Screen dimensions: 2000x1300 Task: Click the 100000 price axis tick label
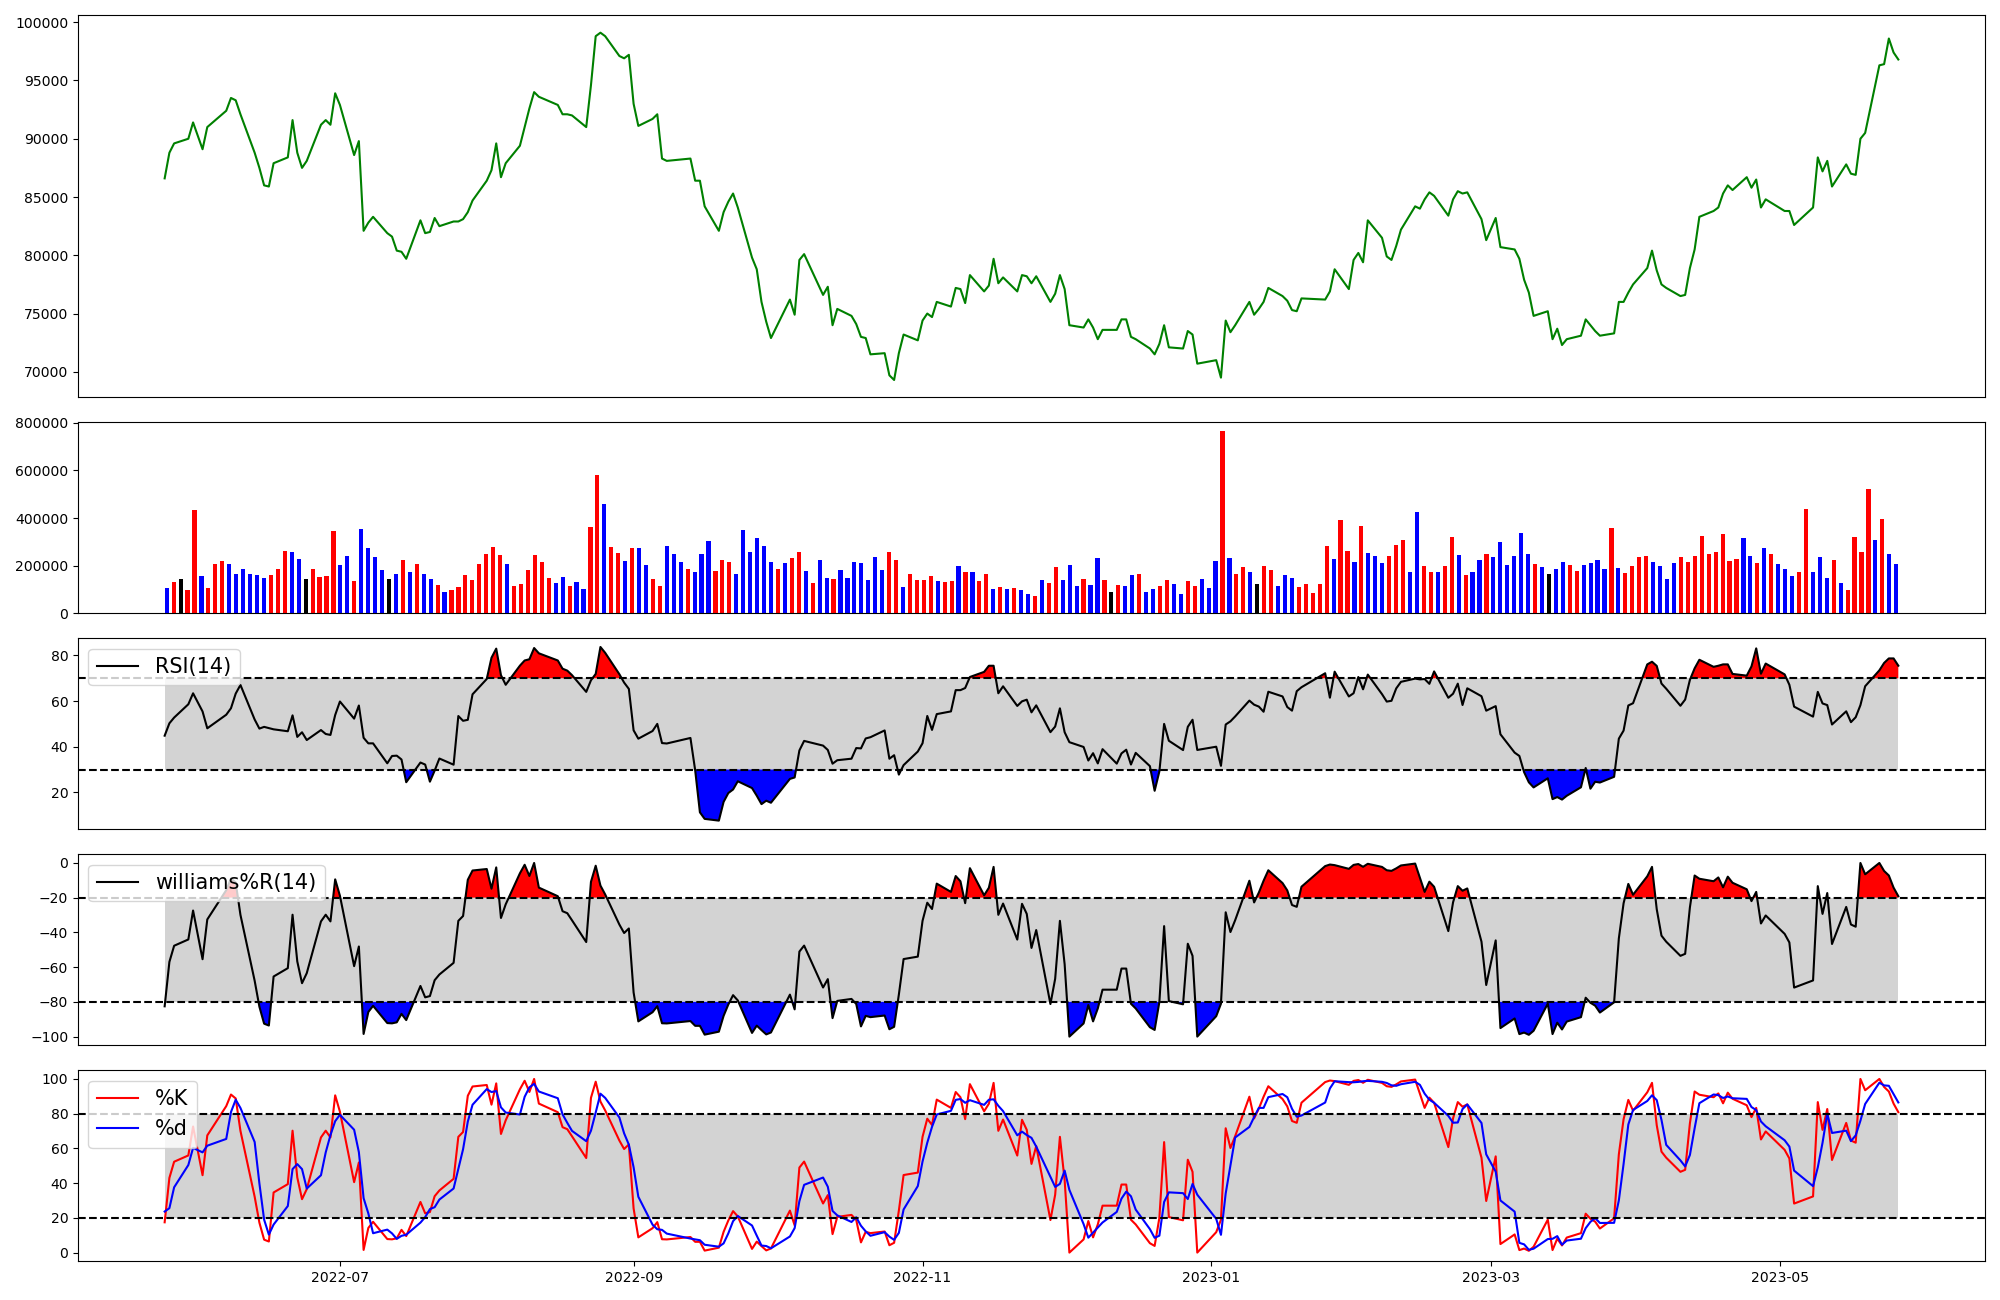42,23
